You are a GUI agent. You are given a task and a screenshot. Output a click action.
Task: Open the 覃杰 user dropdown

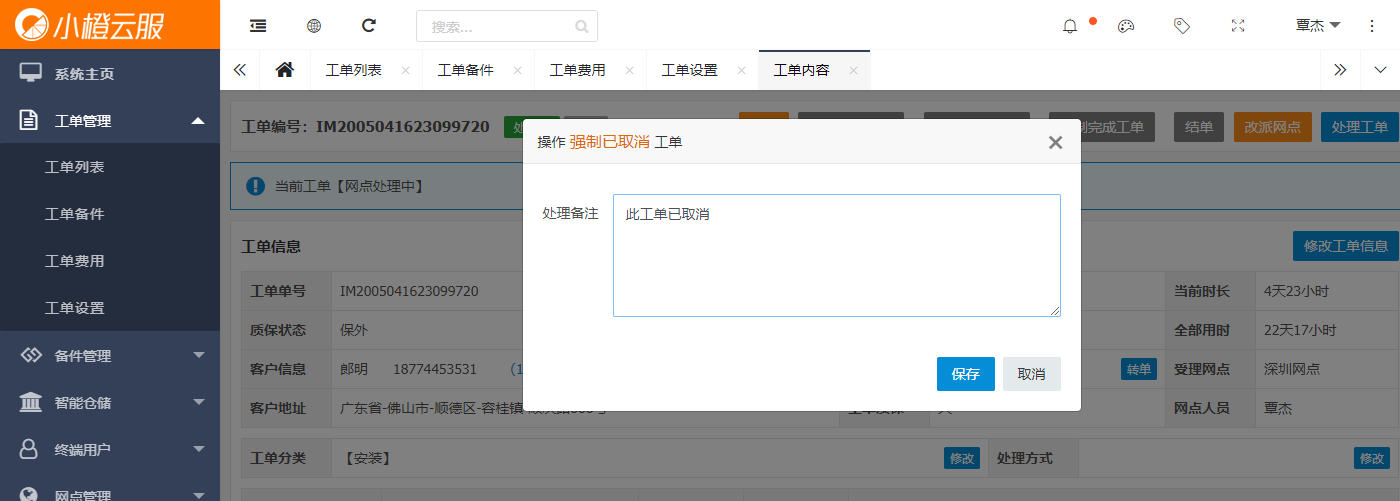pos(1318,26)
